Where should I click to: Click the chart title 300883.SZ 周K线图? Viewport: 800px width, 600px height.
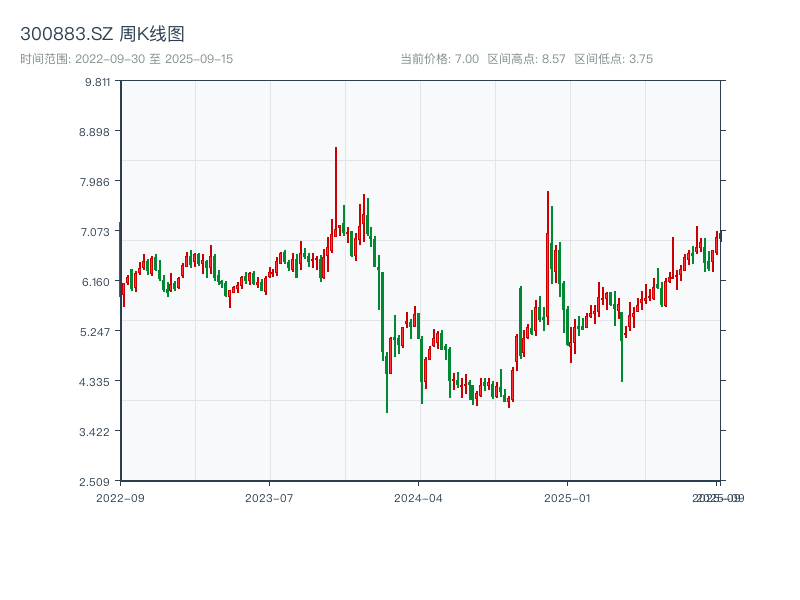(102, 34)
